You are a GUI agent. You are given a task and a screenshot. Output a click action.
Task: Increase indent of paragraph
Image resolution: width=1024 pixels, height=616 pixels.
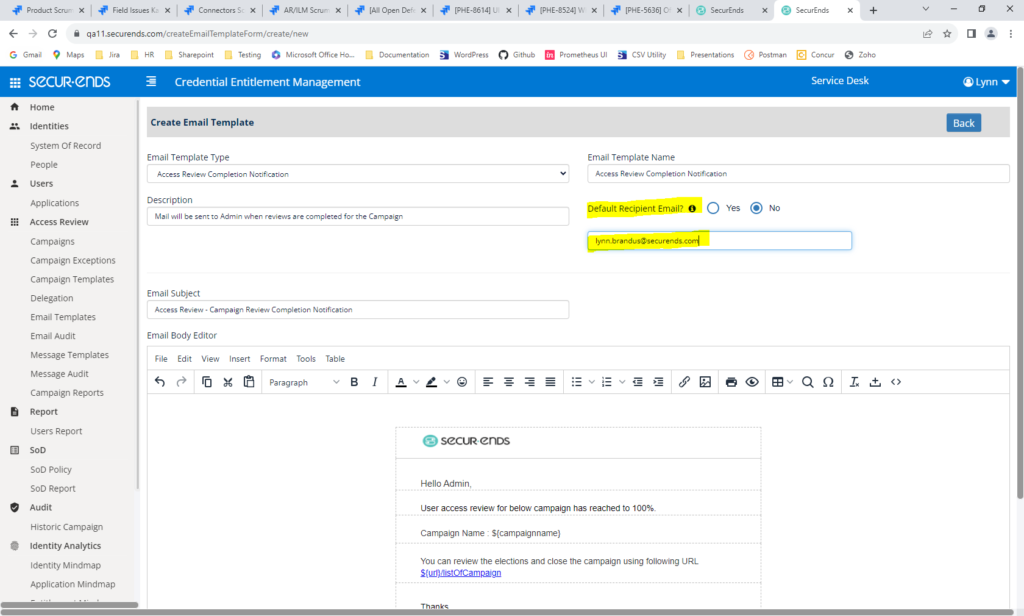click(x=658, y=382)
